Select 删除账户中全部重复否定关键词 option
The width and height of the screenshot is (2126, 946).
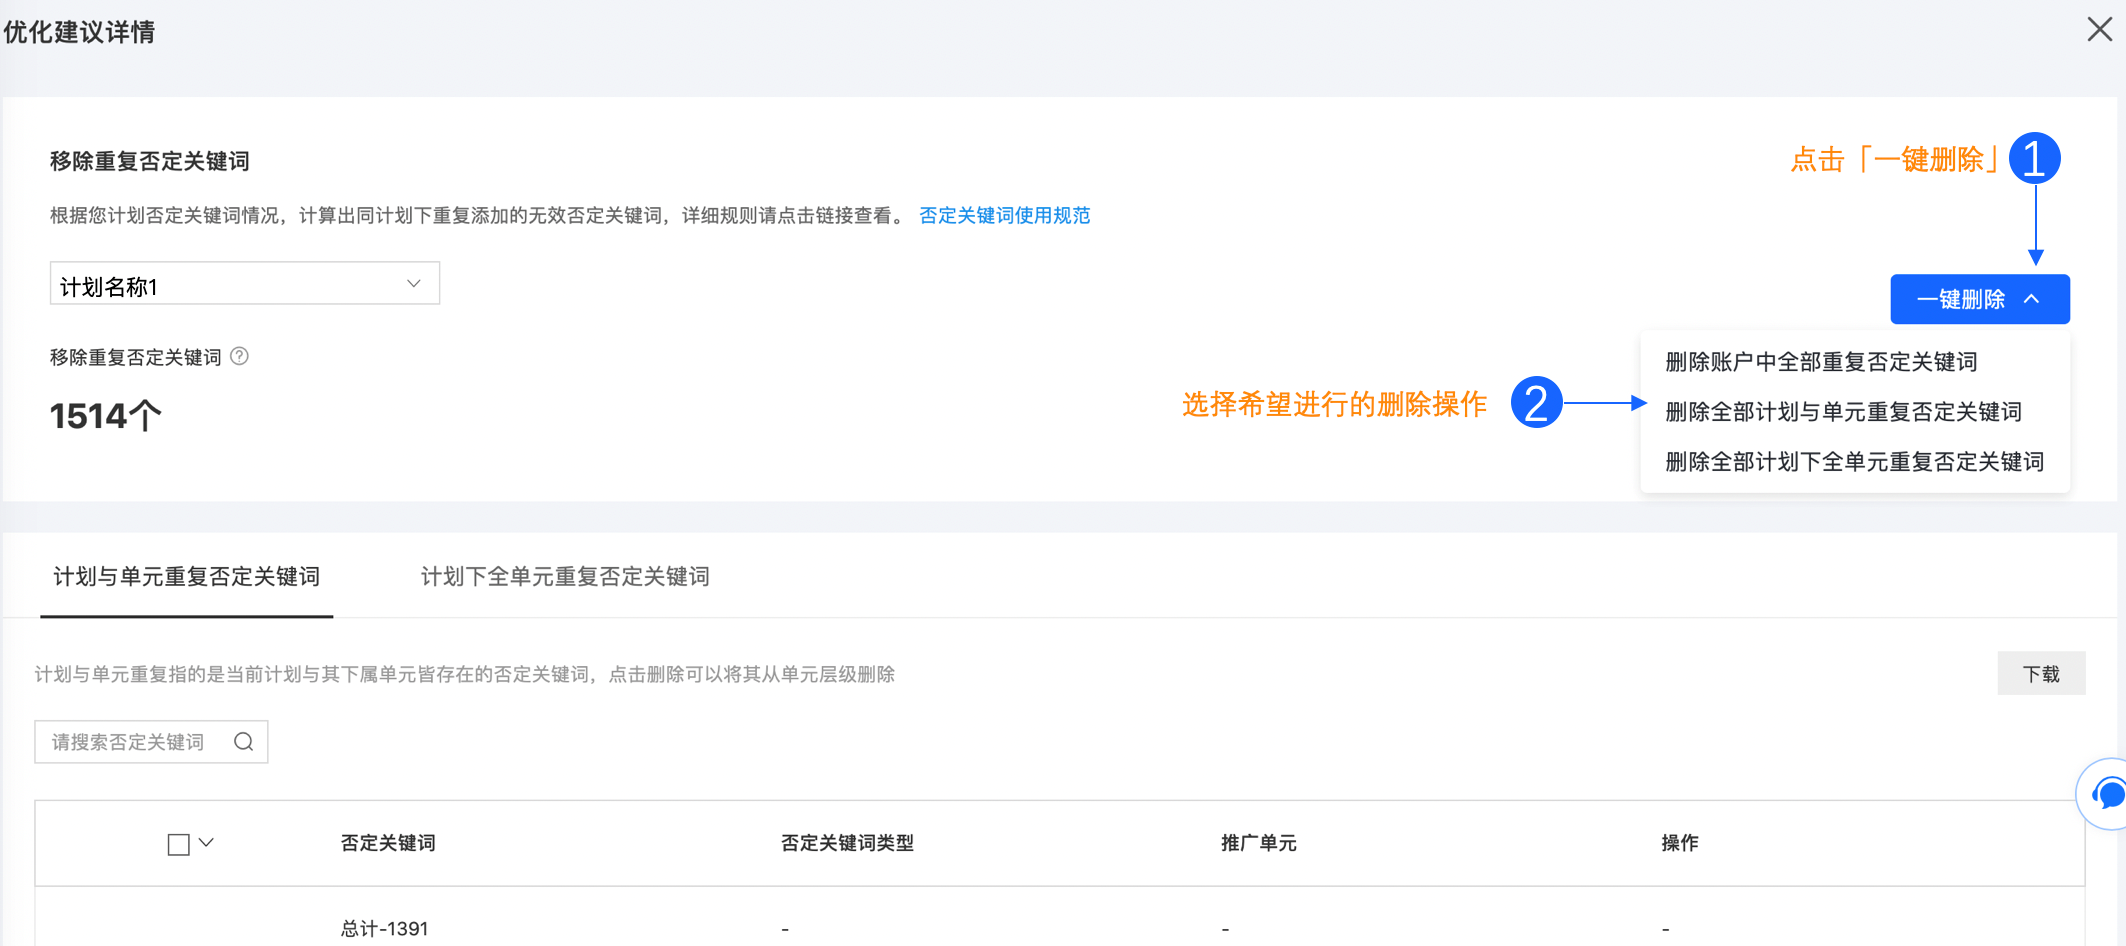coord(1821,362)
